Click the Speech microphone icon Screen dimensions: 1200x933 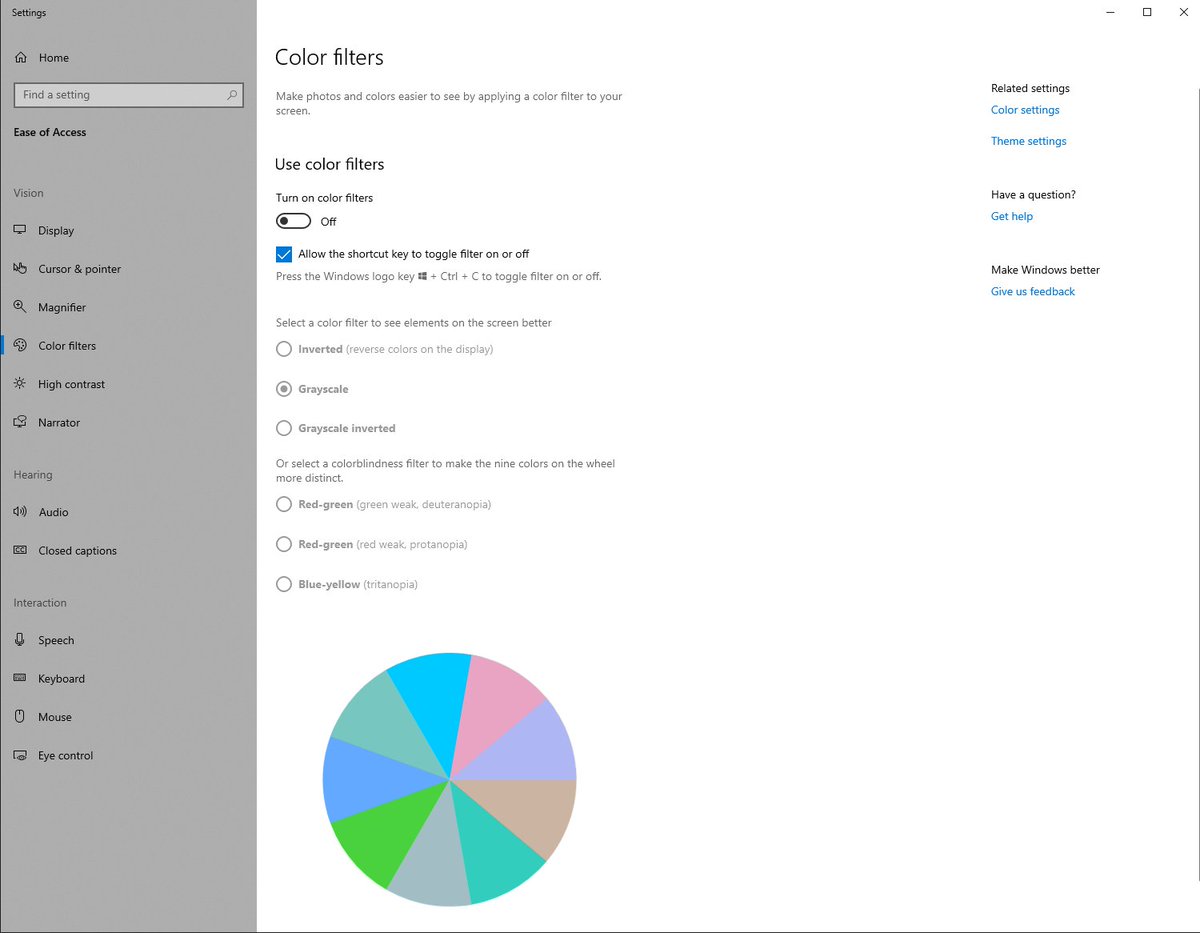coord(20,640)
